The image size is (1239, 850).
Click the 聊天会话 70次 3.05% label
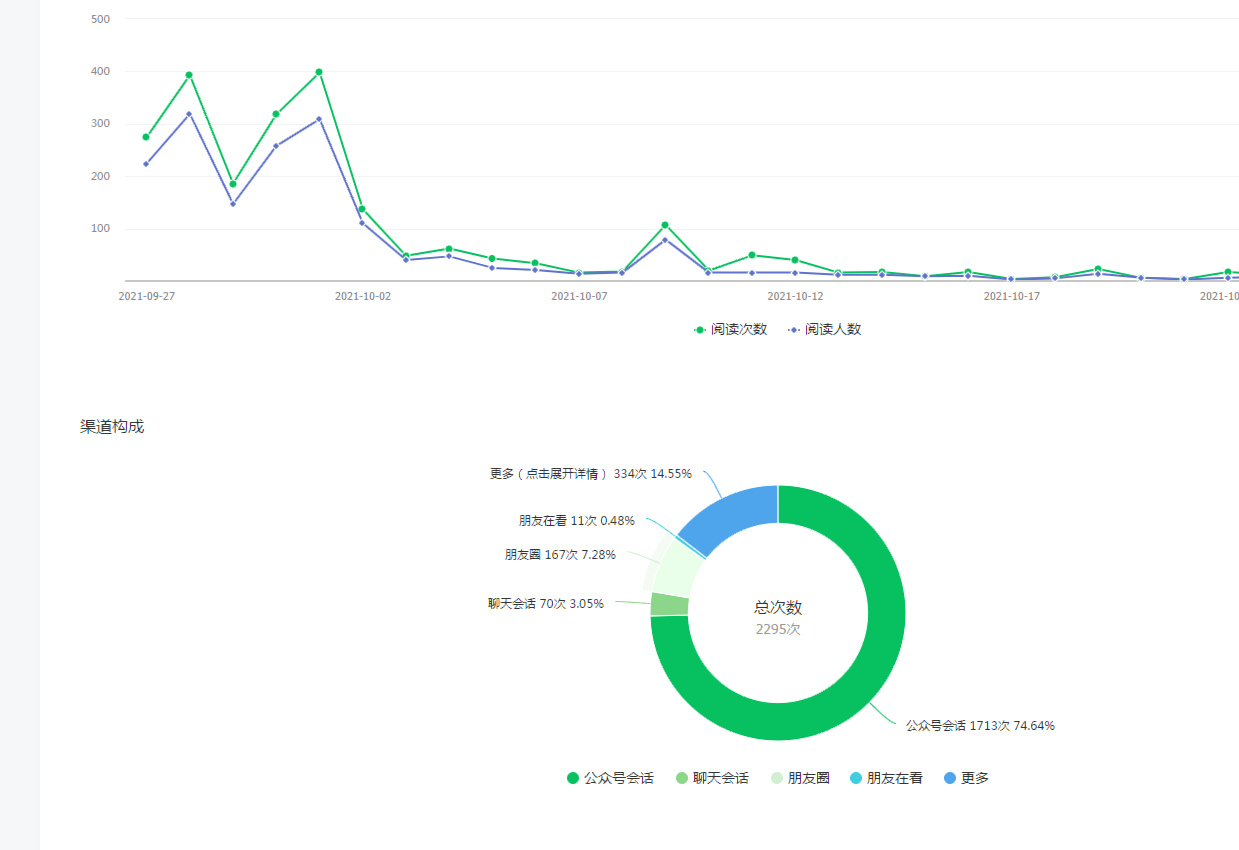click(545, 604)
